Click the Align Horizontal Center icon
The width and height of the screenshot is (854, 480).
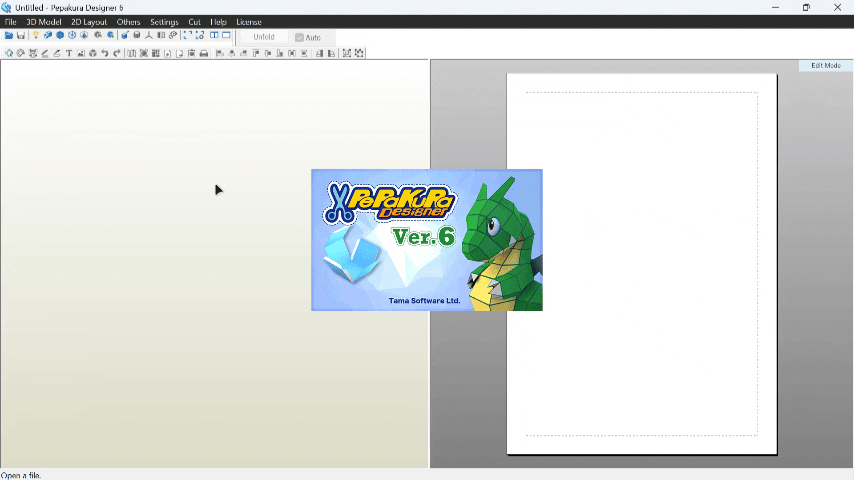click(x=231, y=53)
